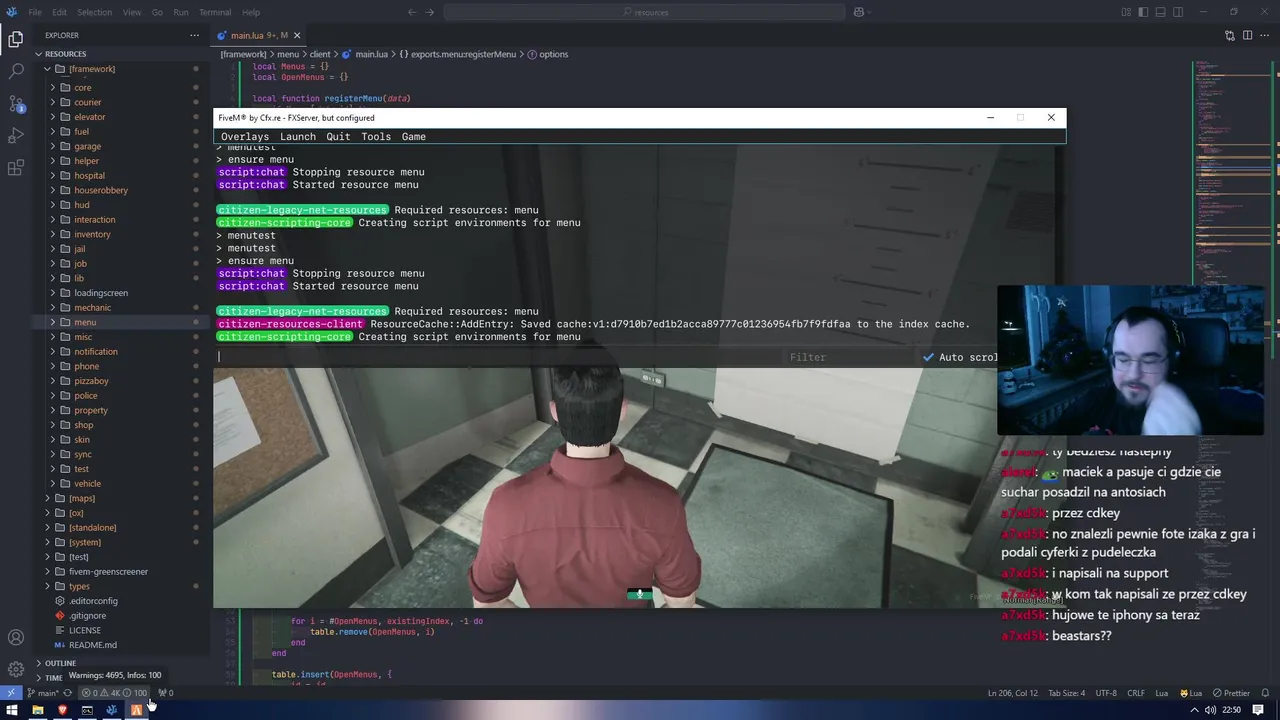This screenshot has width=1280, height=720.
Task: Open the Tools menu in FiveM console
Action: (x=376, y=136)
